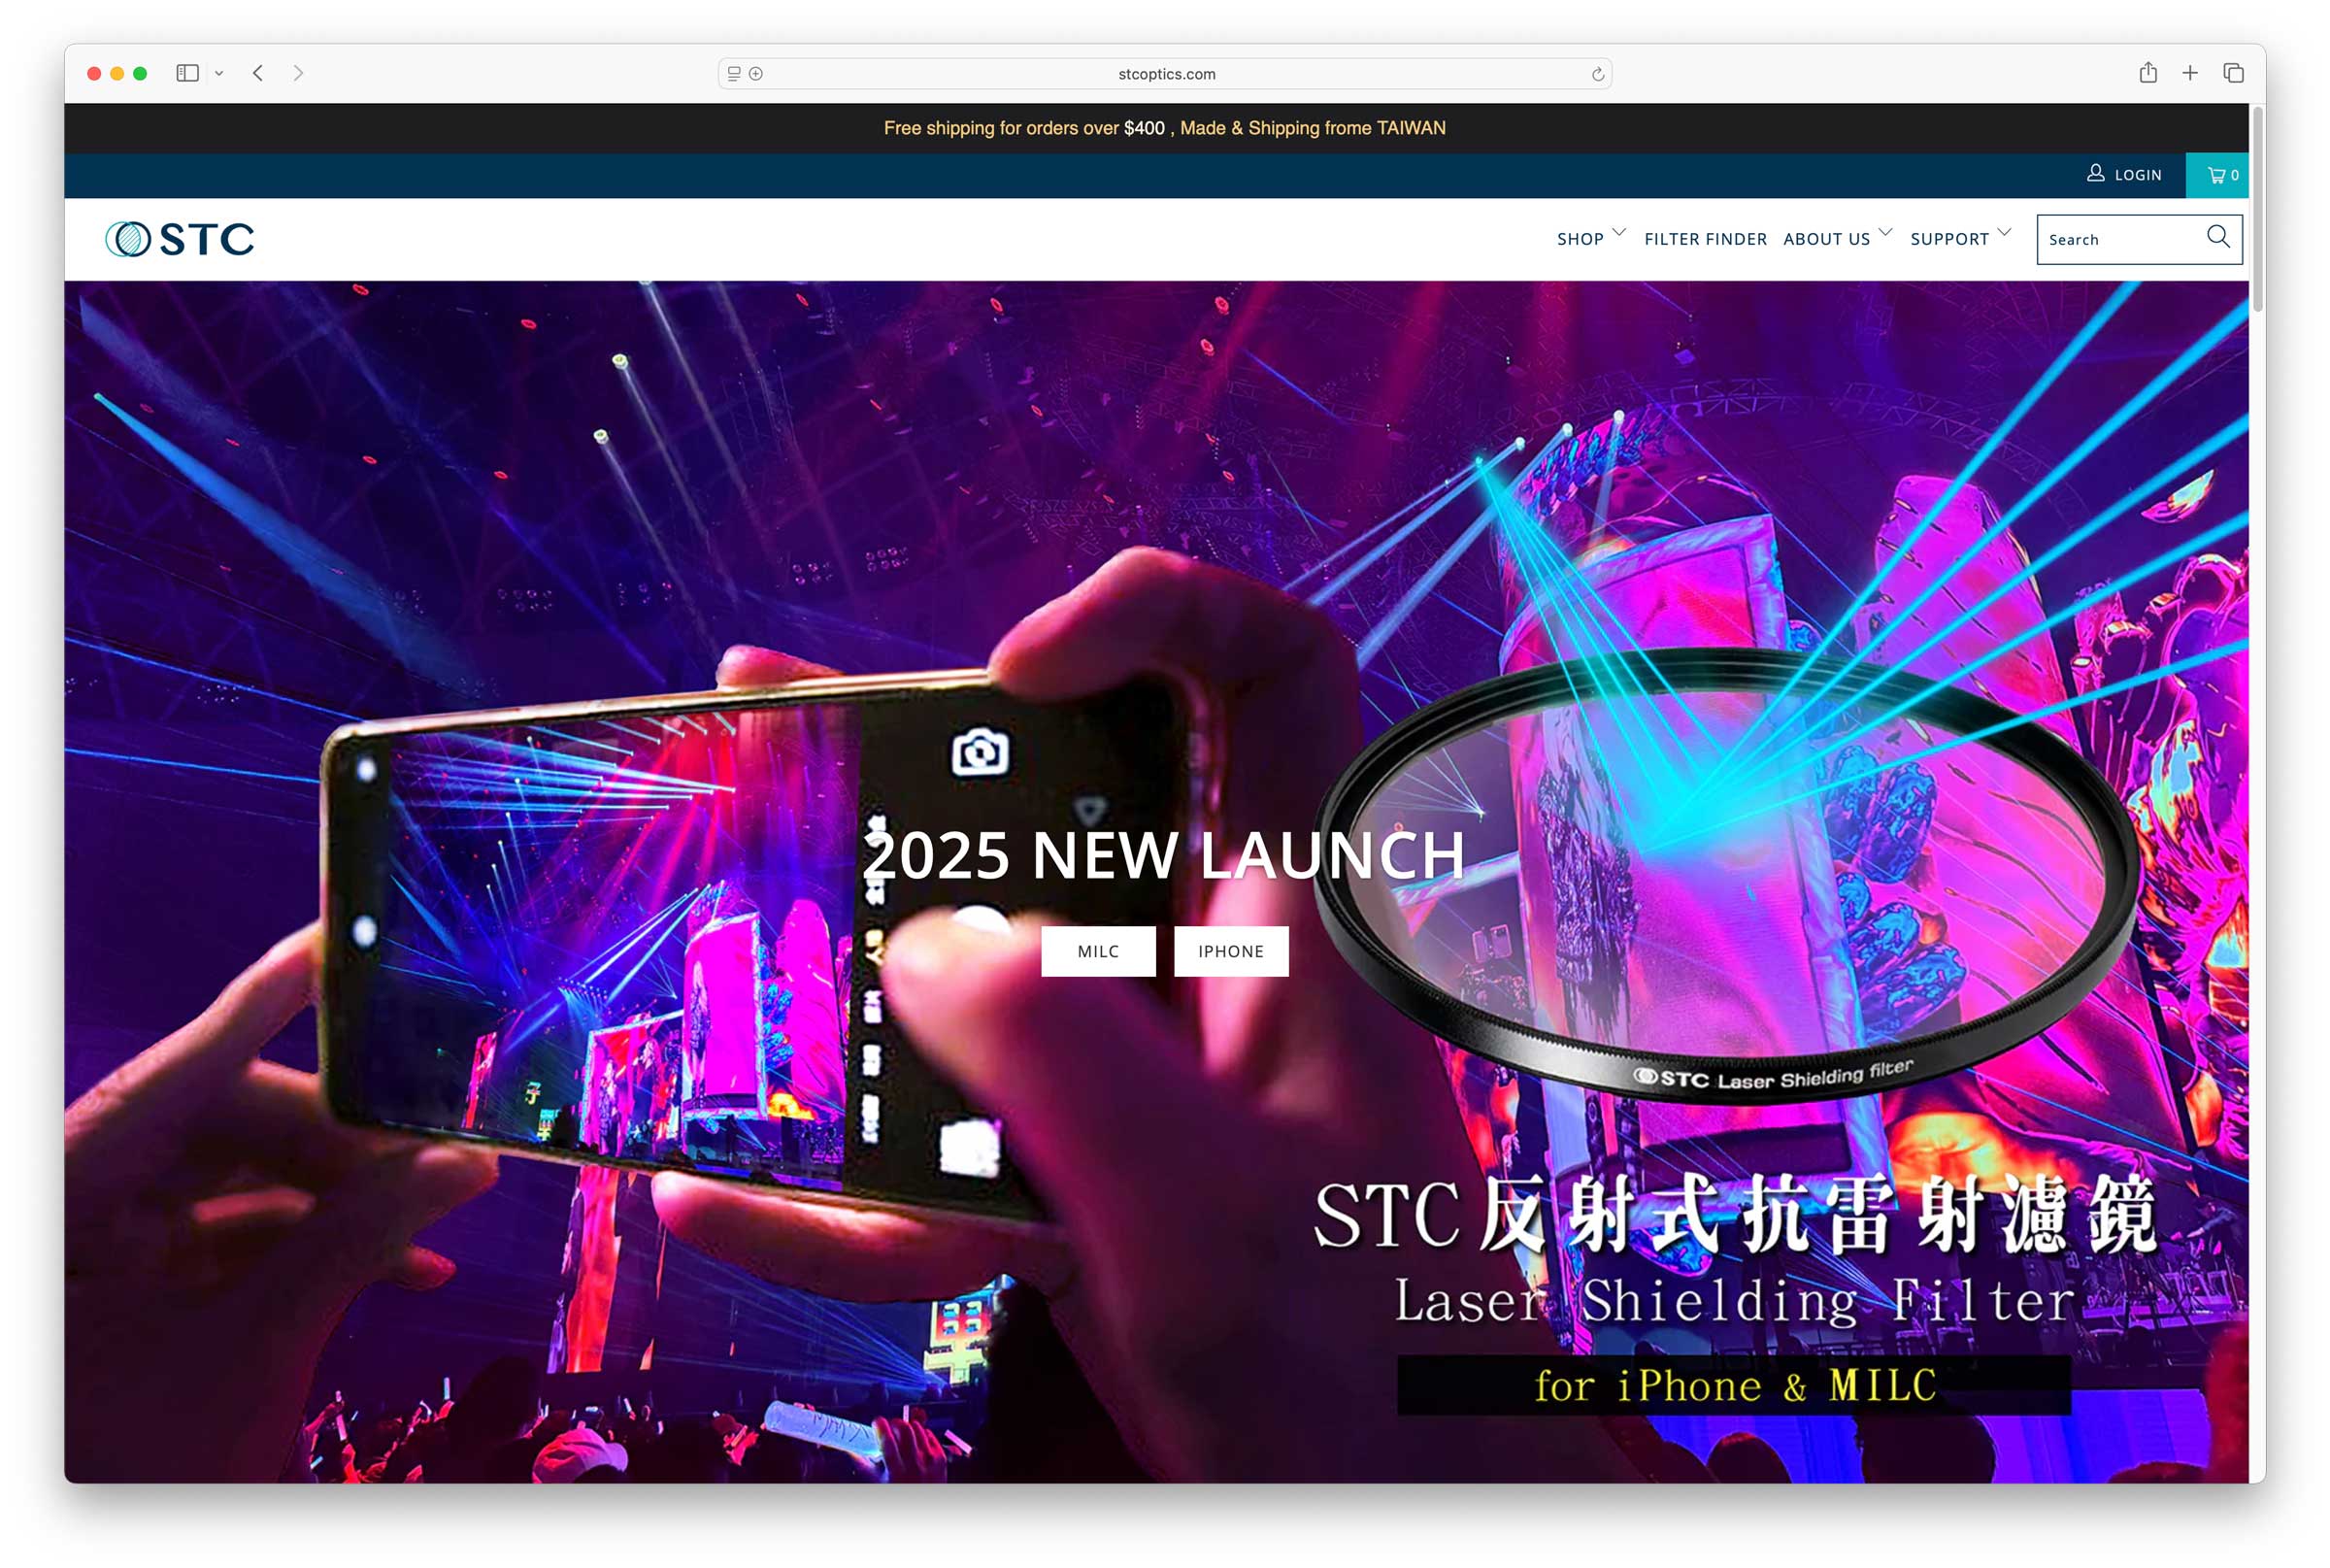Viewport: 2330px width, 1568px height.
Task: Reload the page with the refresh icon
Action: tap(1597, 74)
